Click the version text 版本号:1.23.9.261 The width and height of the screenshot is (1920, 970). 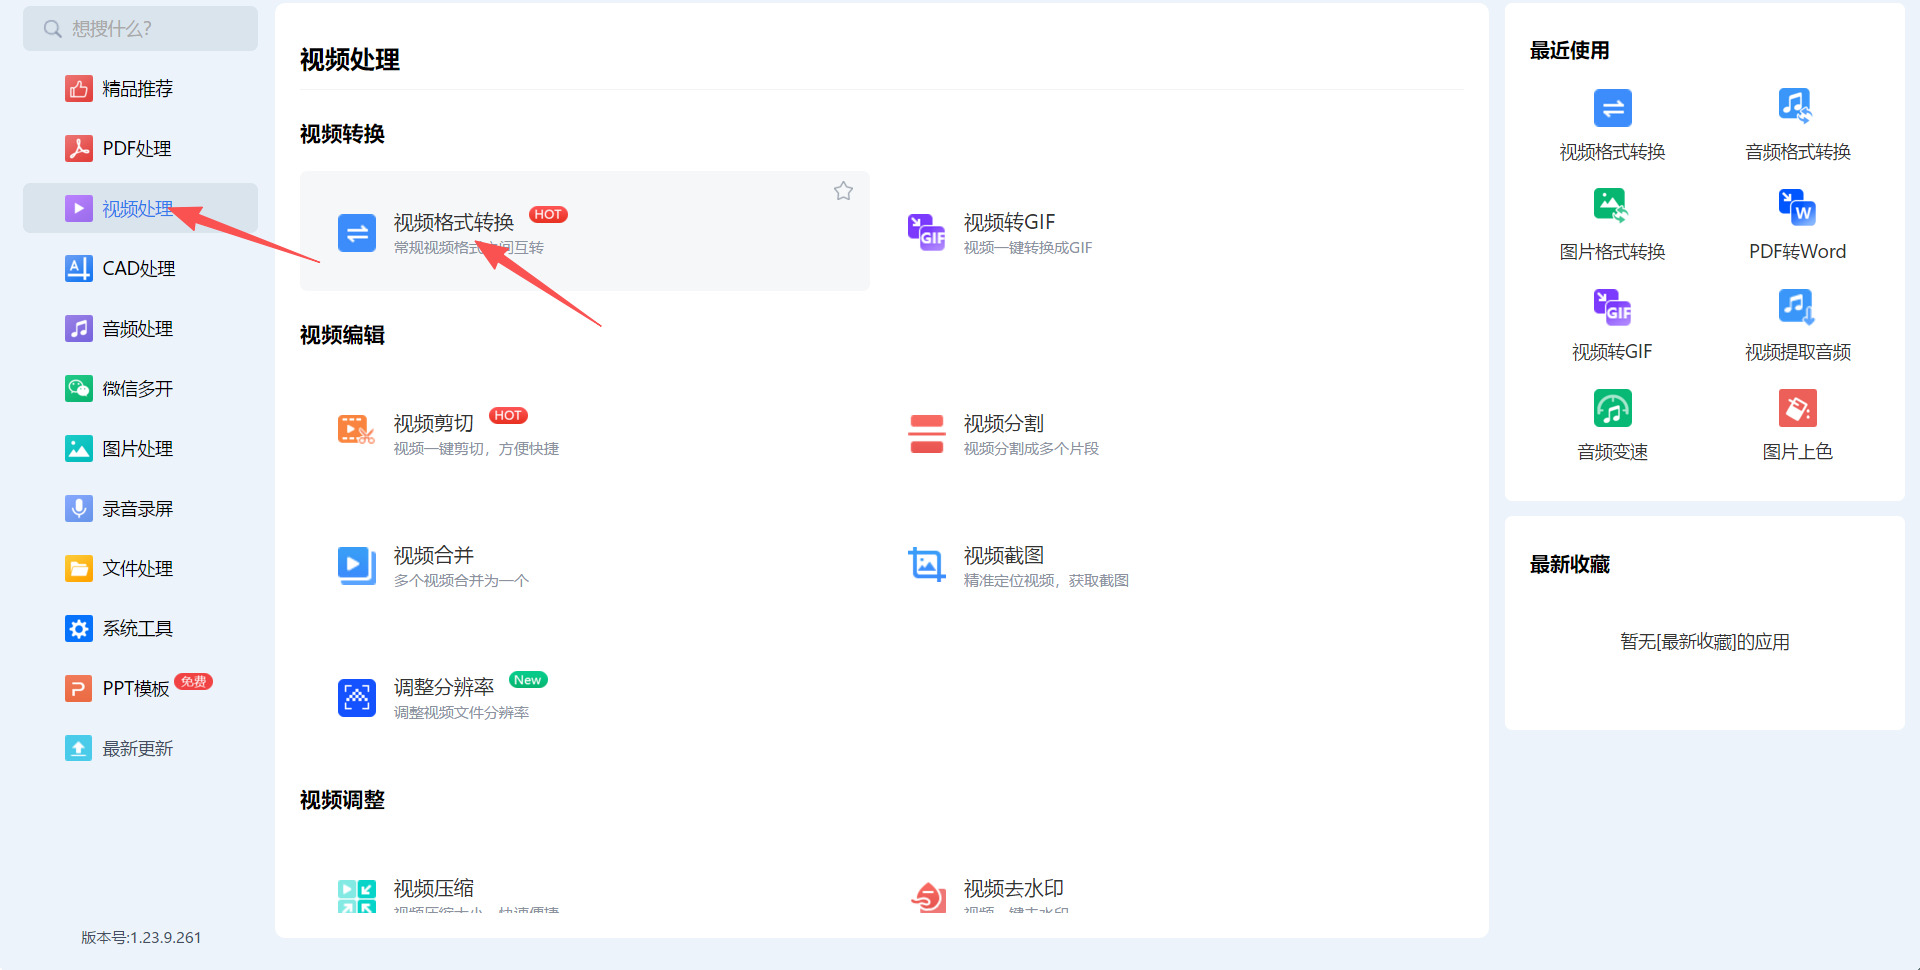click(x=141, y=938)
